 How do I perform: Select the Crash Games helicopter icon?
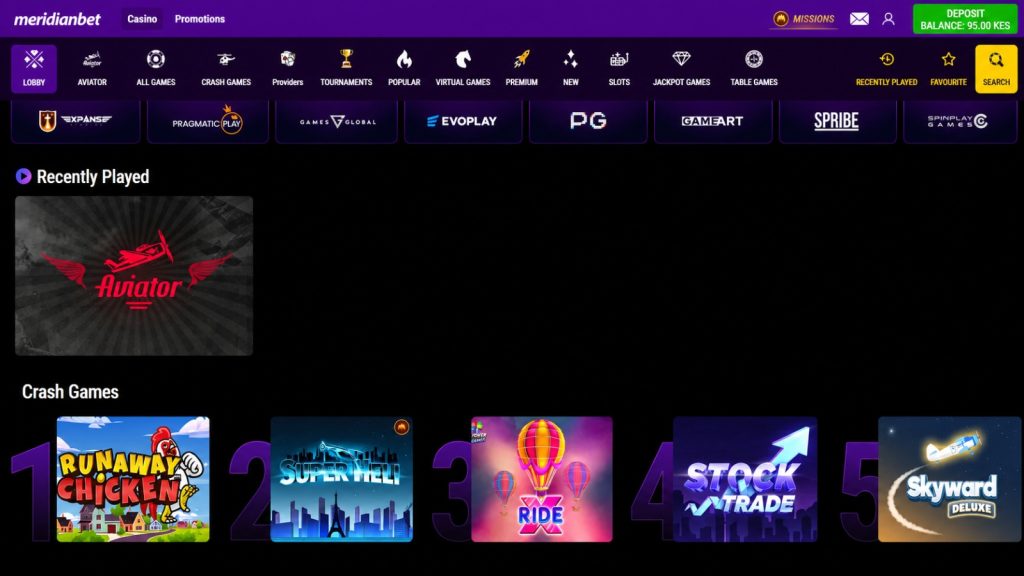click(226, 59)
